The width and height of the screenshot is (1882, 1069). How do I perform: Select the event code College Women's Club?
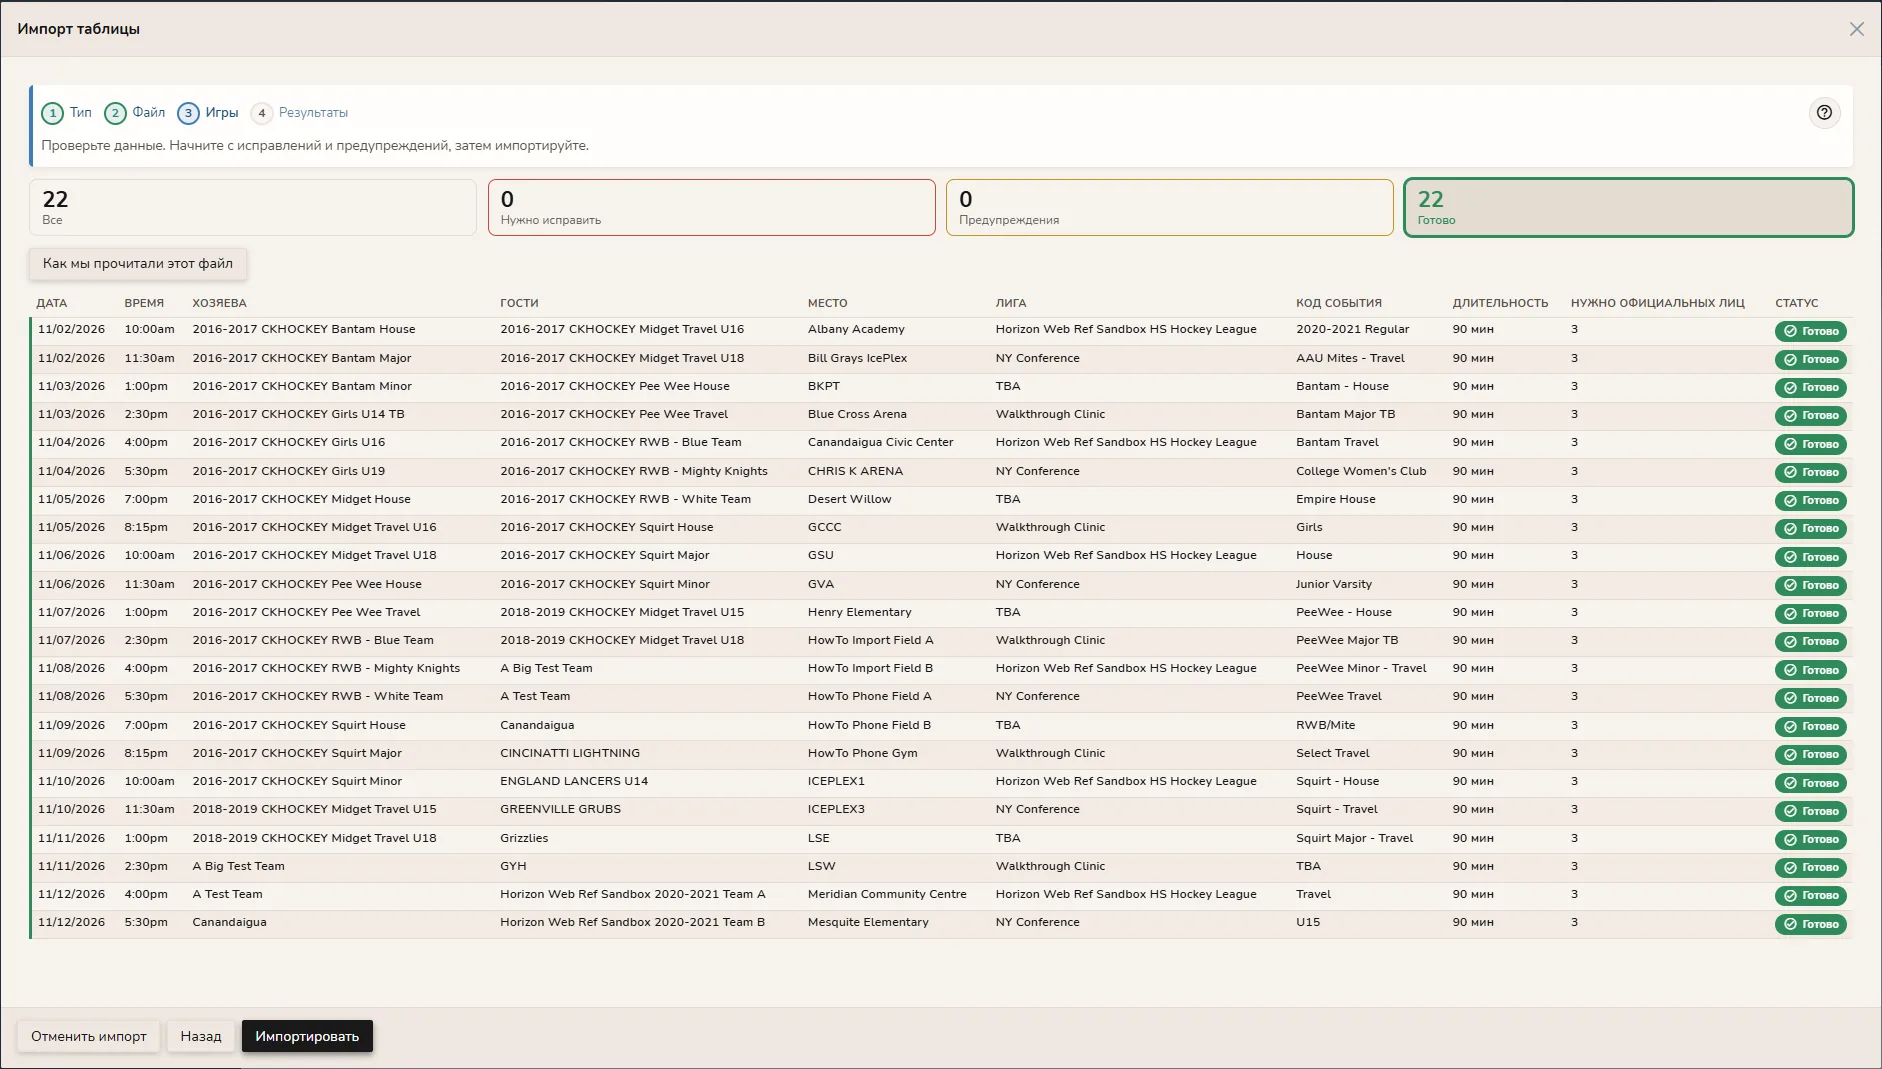tap(1361, 471)
